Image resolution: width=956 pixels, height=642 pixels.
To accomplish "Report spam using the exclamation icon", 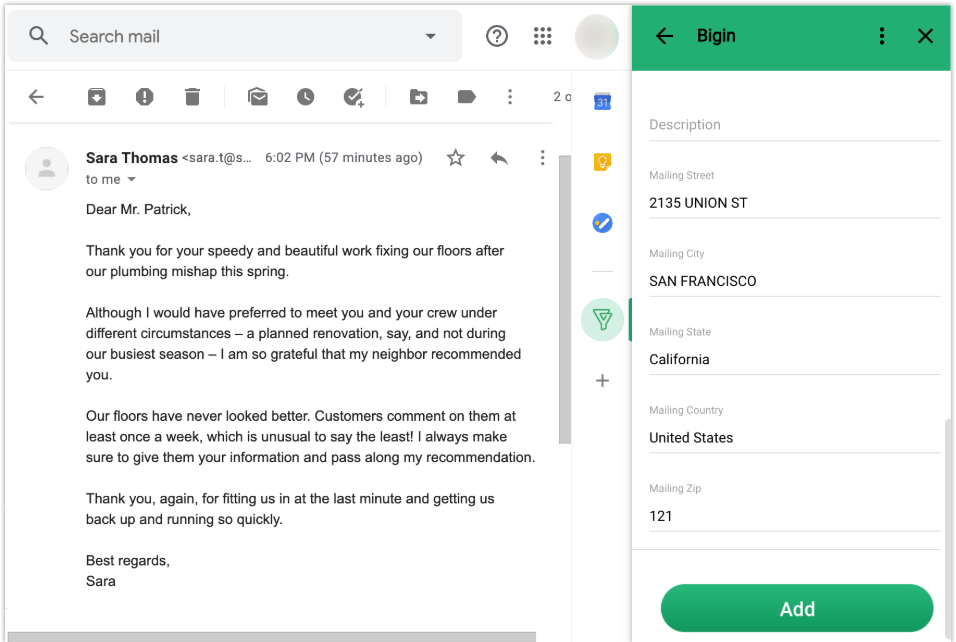I will [x=144, y=96].
